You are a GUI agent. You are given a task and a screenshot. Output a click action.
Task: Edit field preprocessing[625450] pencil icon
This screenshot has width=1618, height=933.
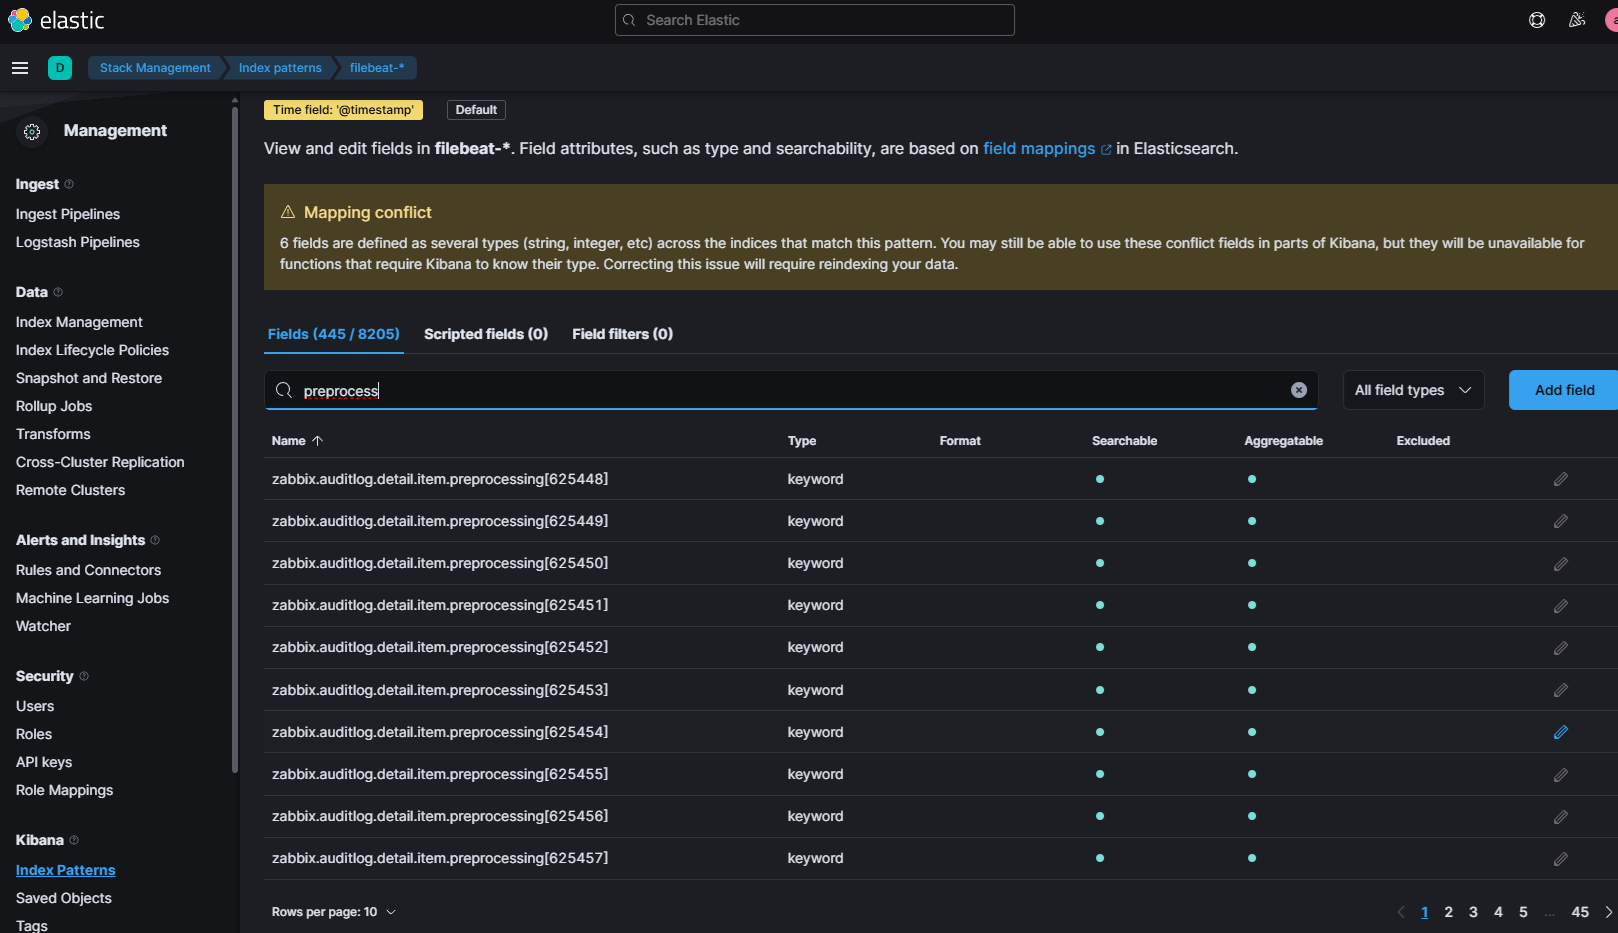1561,564
